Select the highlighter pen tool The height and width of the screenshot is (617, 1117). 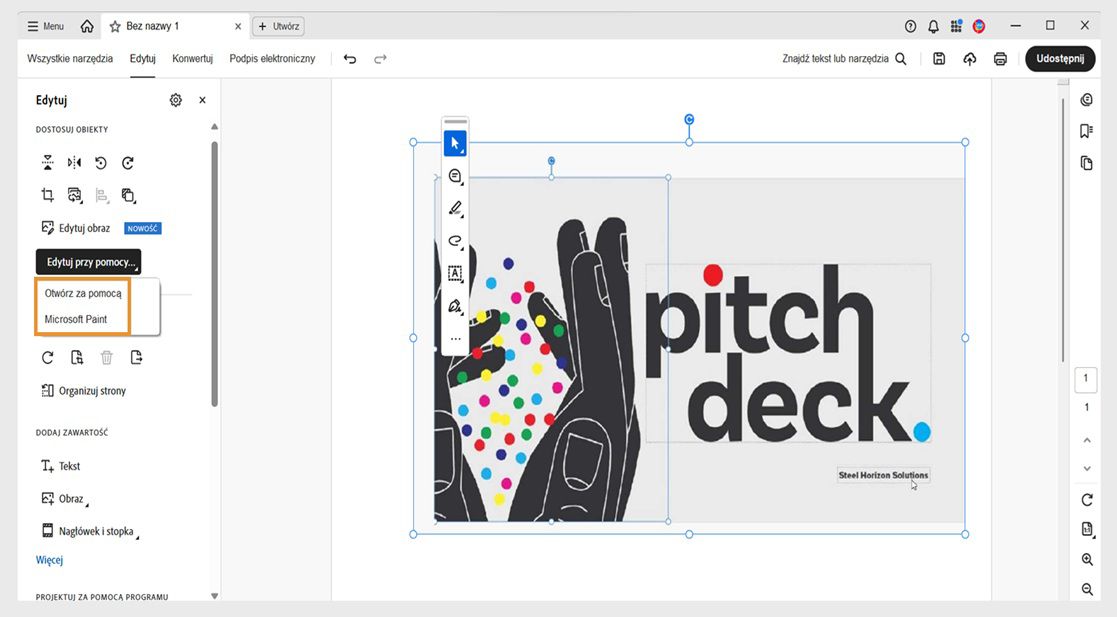click(455, 208)
